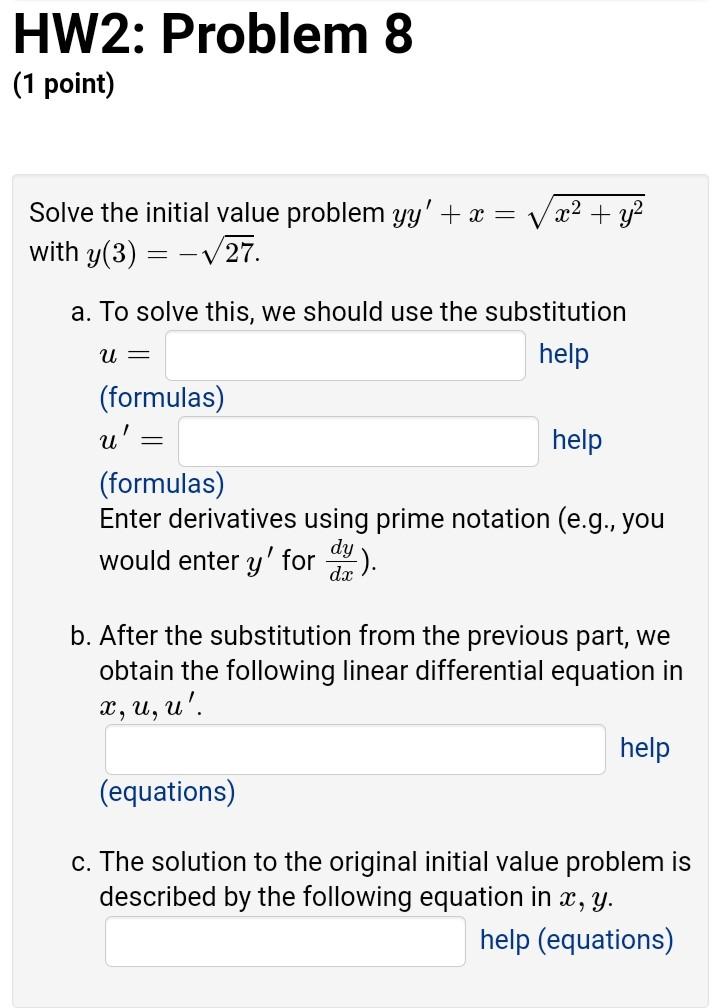Open the formulas reference for the substitution u
This screenshot has width=720, height=1008.
160,397
